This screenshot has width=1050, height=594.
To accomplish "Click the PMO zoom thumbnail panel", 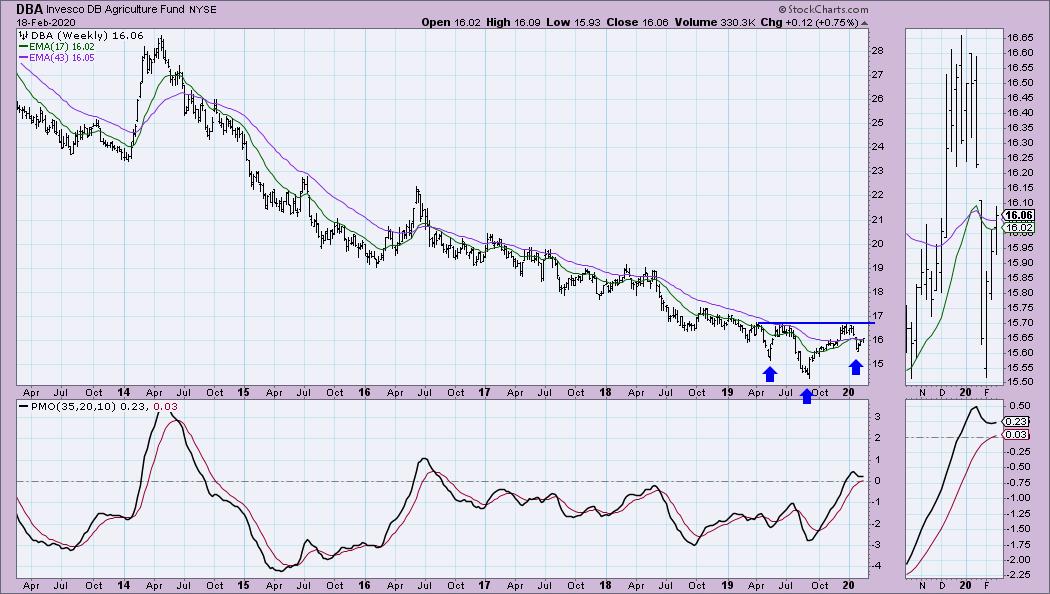I will click(954, 489).
